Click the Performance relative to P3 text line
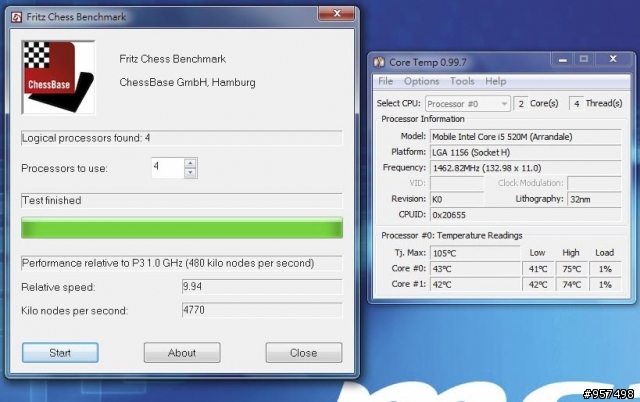Image resolution: width=640 pixels, height=402 pixels. coord(168,263)
